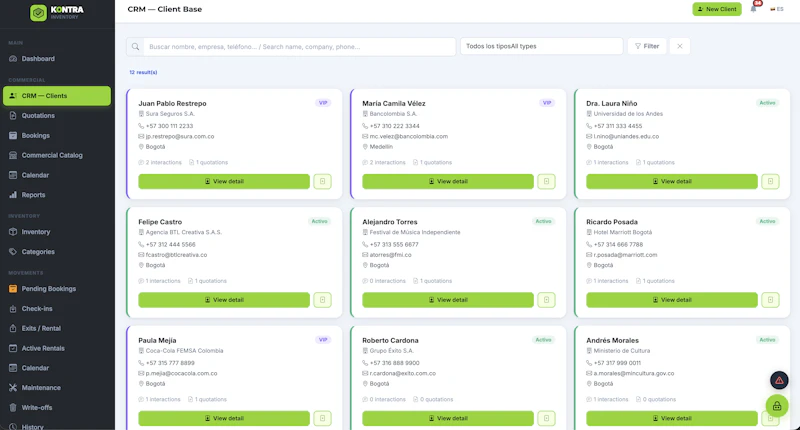Image resolution: width=800 pixels, height=430 pixels.
Task: Go to Quotations
Action: click(57, 116)
